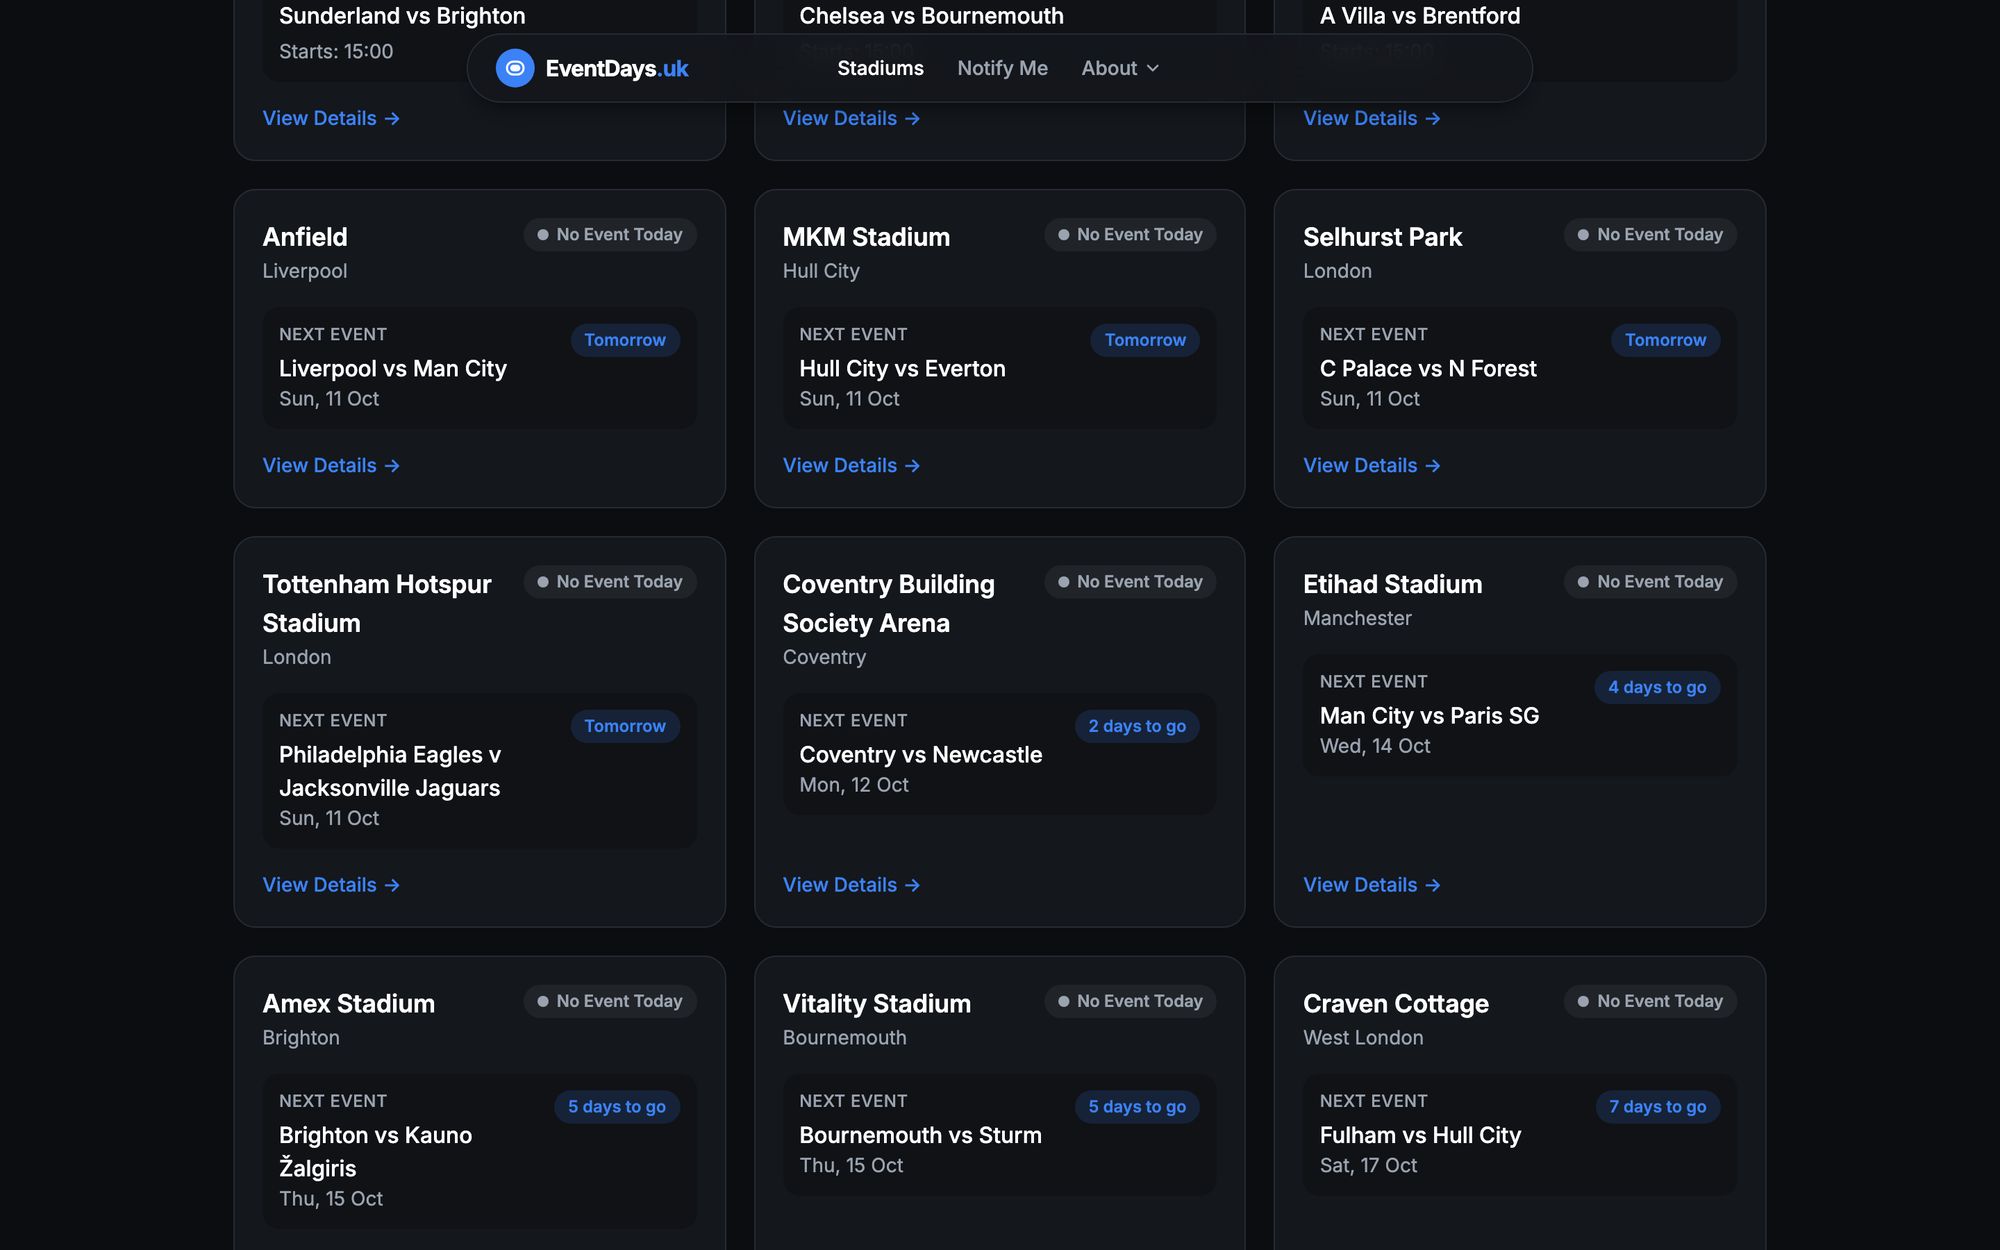Click the Liverpool vs Man City event
This screenshot has height=1250, width=2000.
click(x=393, y=368)
